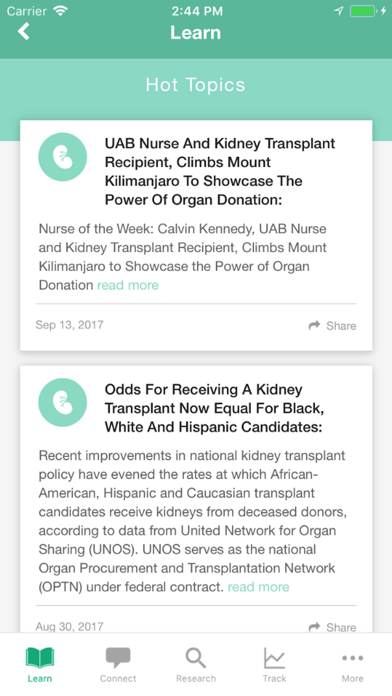
Task: Tap the Recent improvements summary paragraph
Action: pyautogui.click(x=193, y=521)
